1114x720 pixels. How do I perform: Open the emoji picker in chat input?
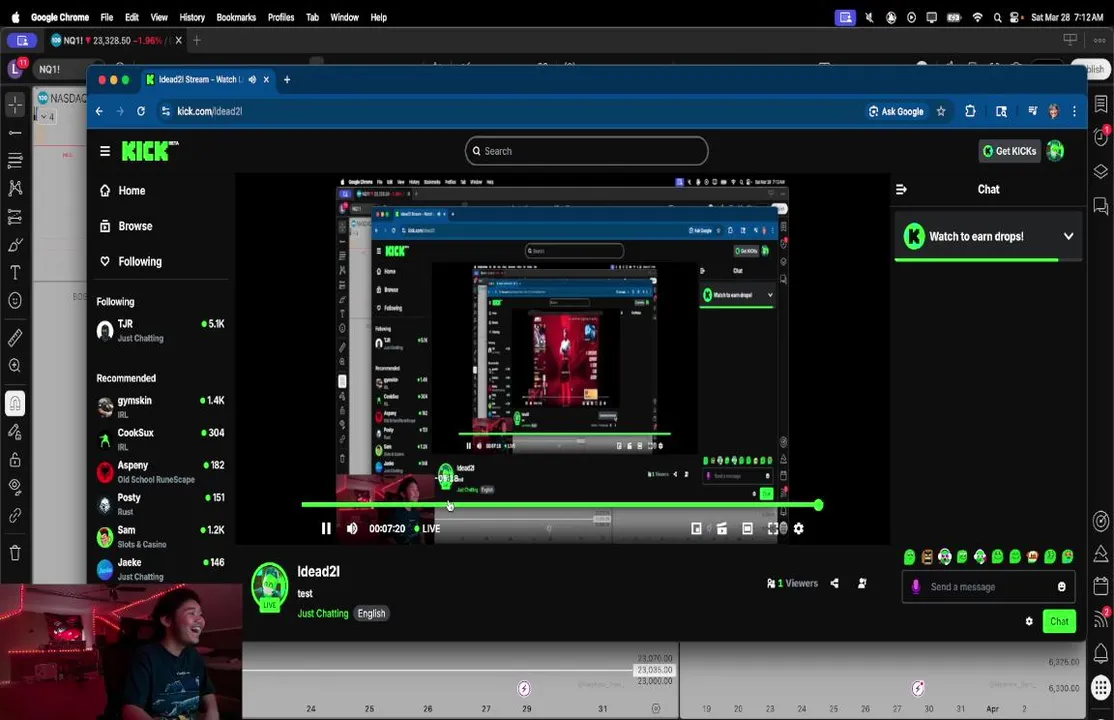click(x=1061, y=587)
